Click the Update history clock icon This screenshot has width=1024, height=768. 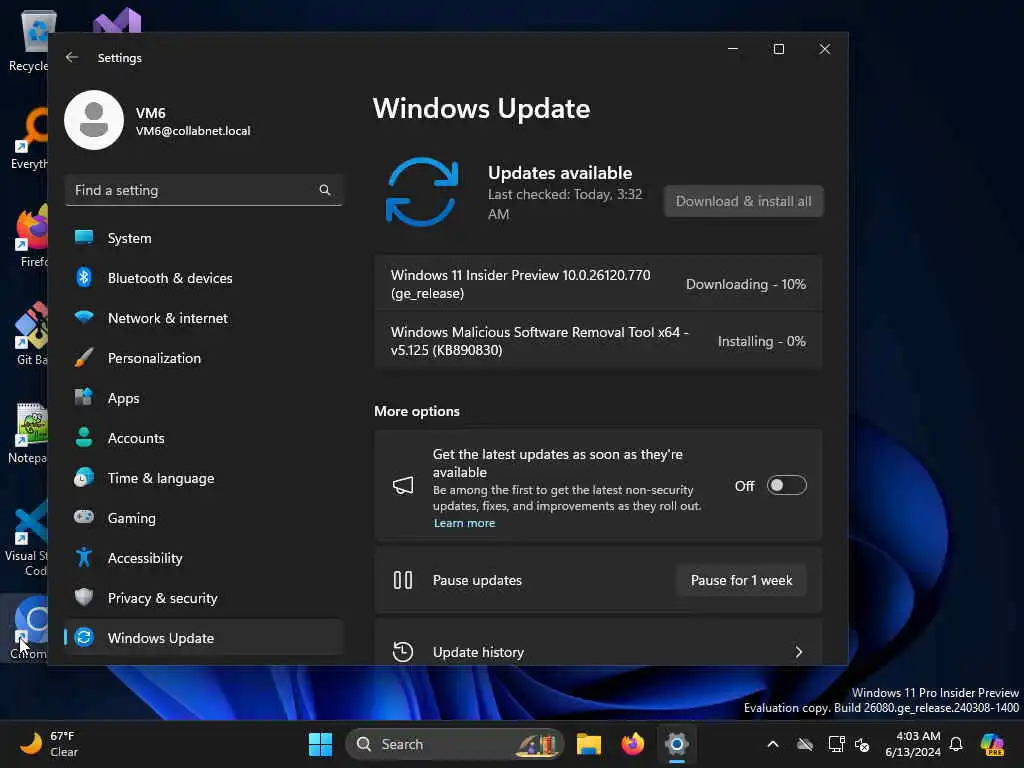[x=403, y=652]
